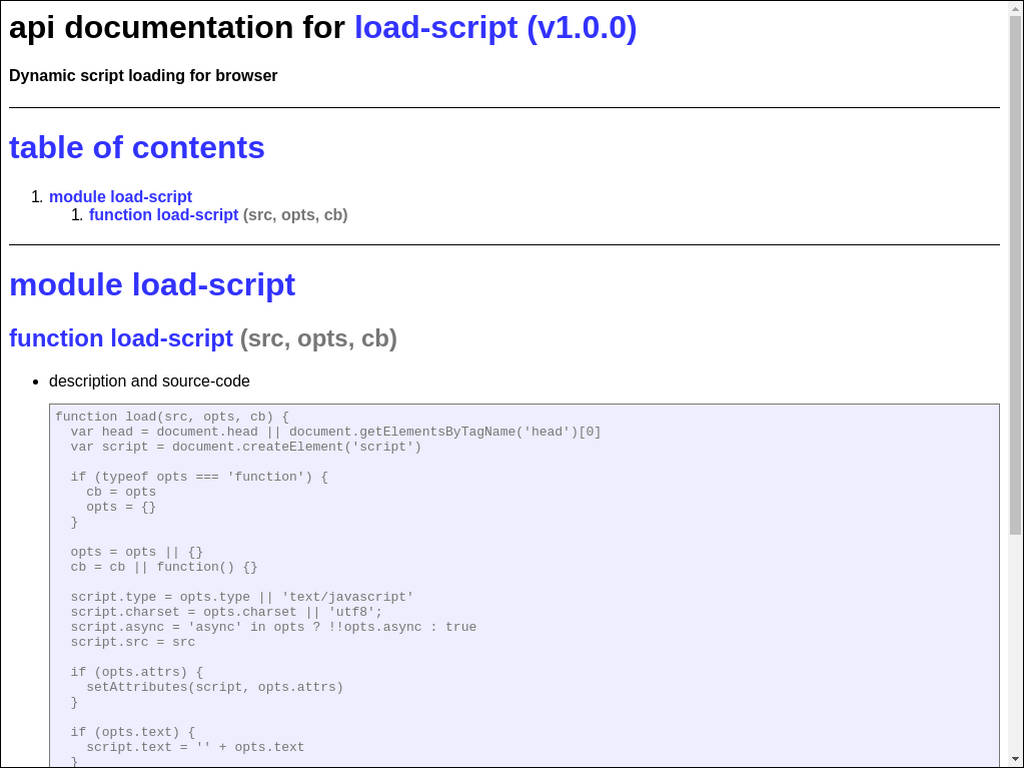Viewport: 1024px width, 768px height.
Task: Click the function load-script section heading
Action: [x=121, y=339]
